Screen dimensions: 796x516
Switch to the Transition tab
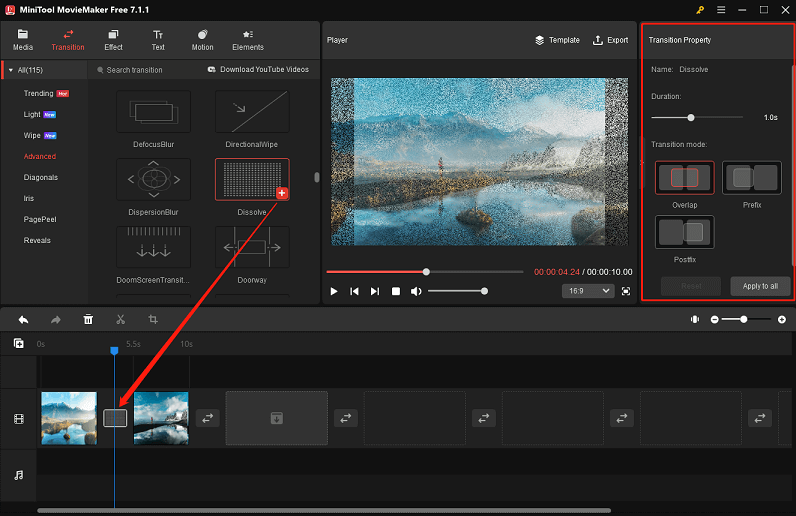(68, 40)
